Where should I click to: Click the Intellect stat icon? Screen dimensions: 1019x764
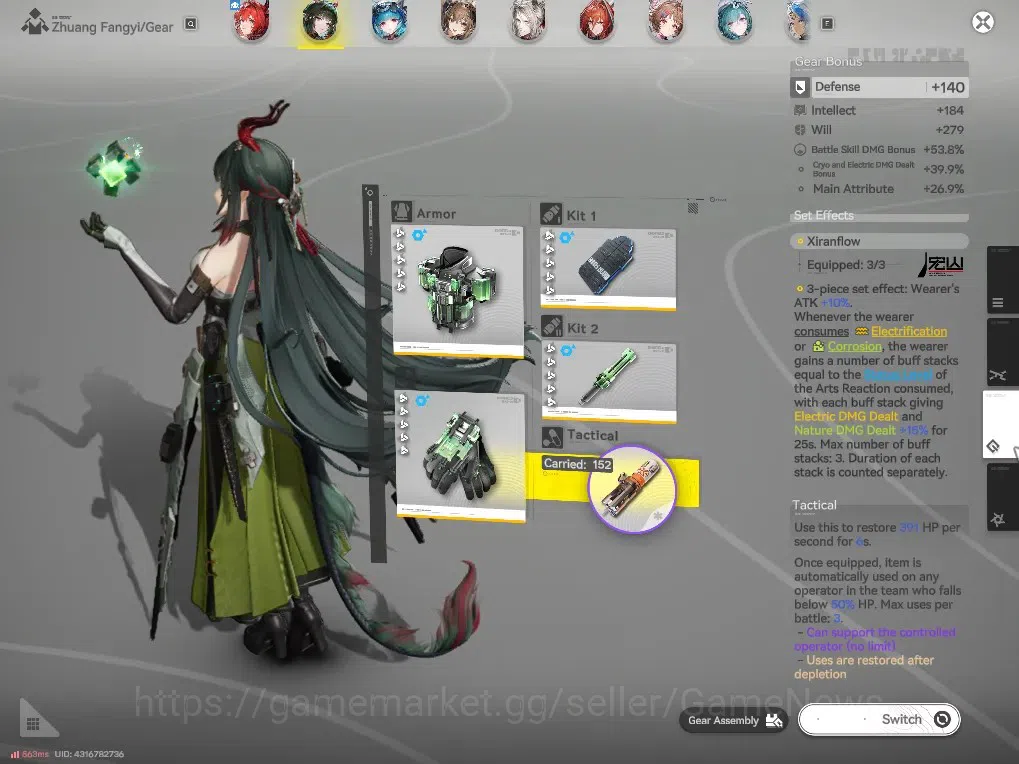point(800,110)
